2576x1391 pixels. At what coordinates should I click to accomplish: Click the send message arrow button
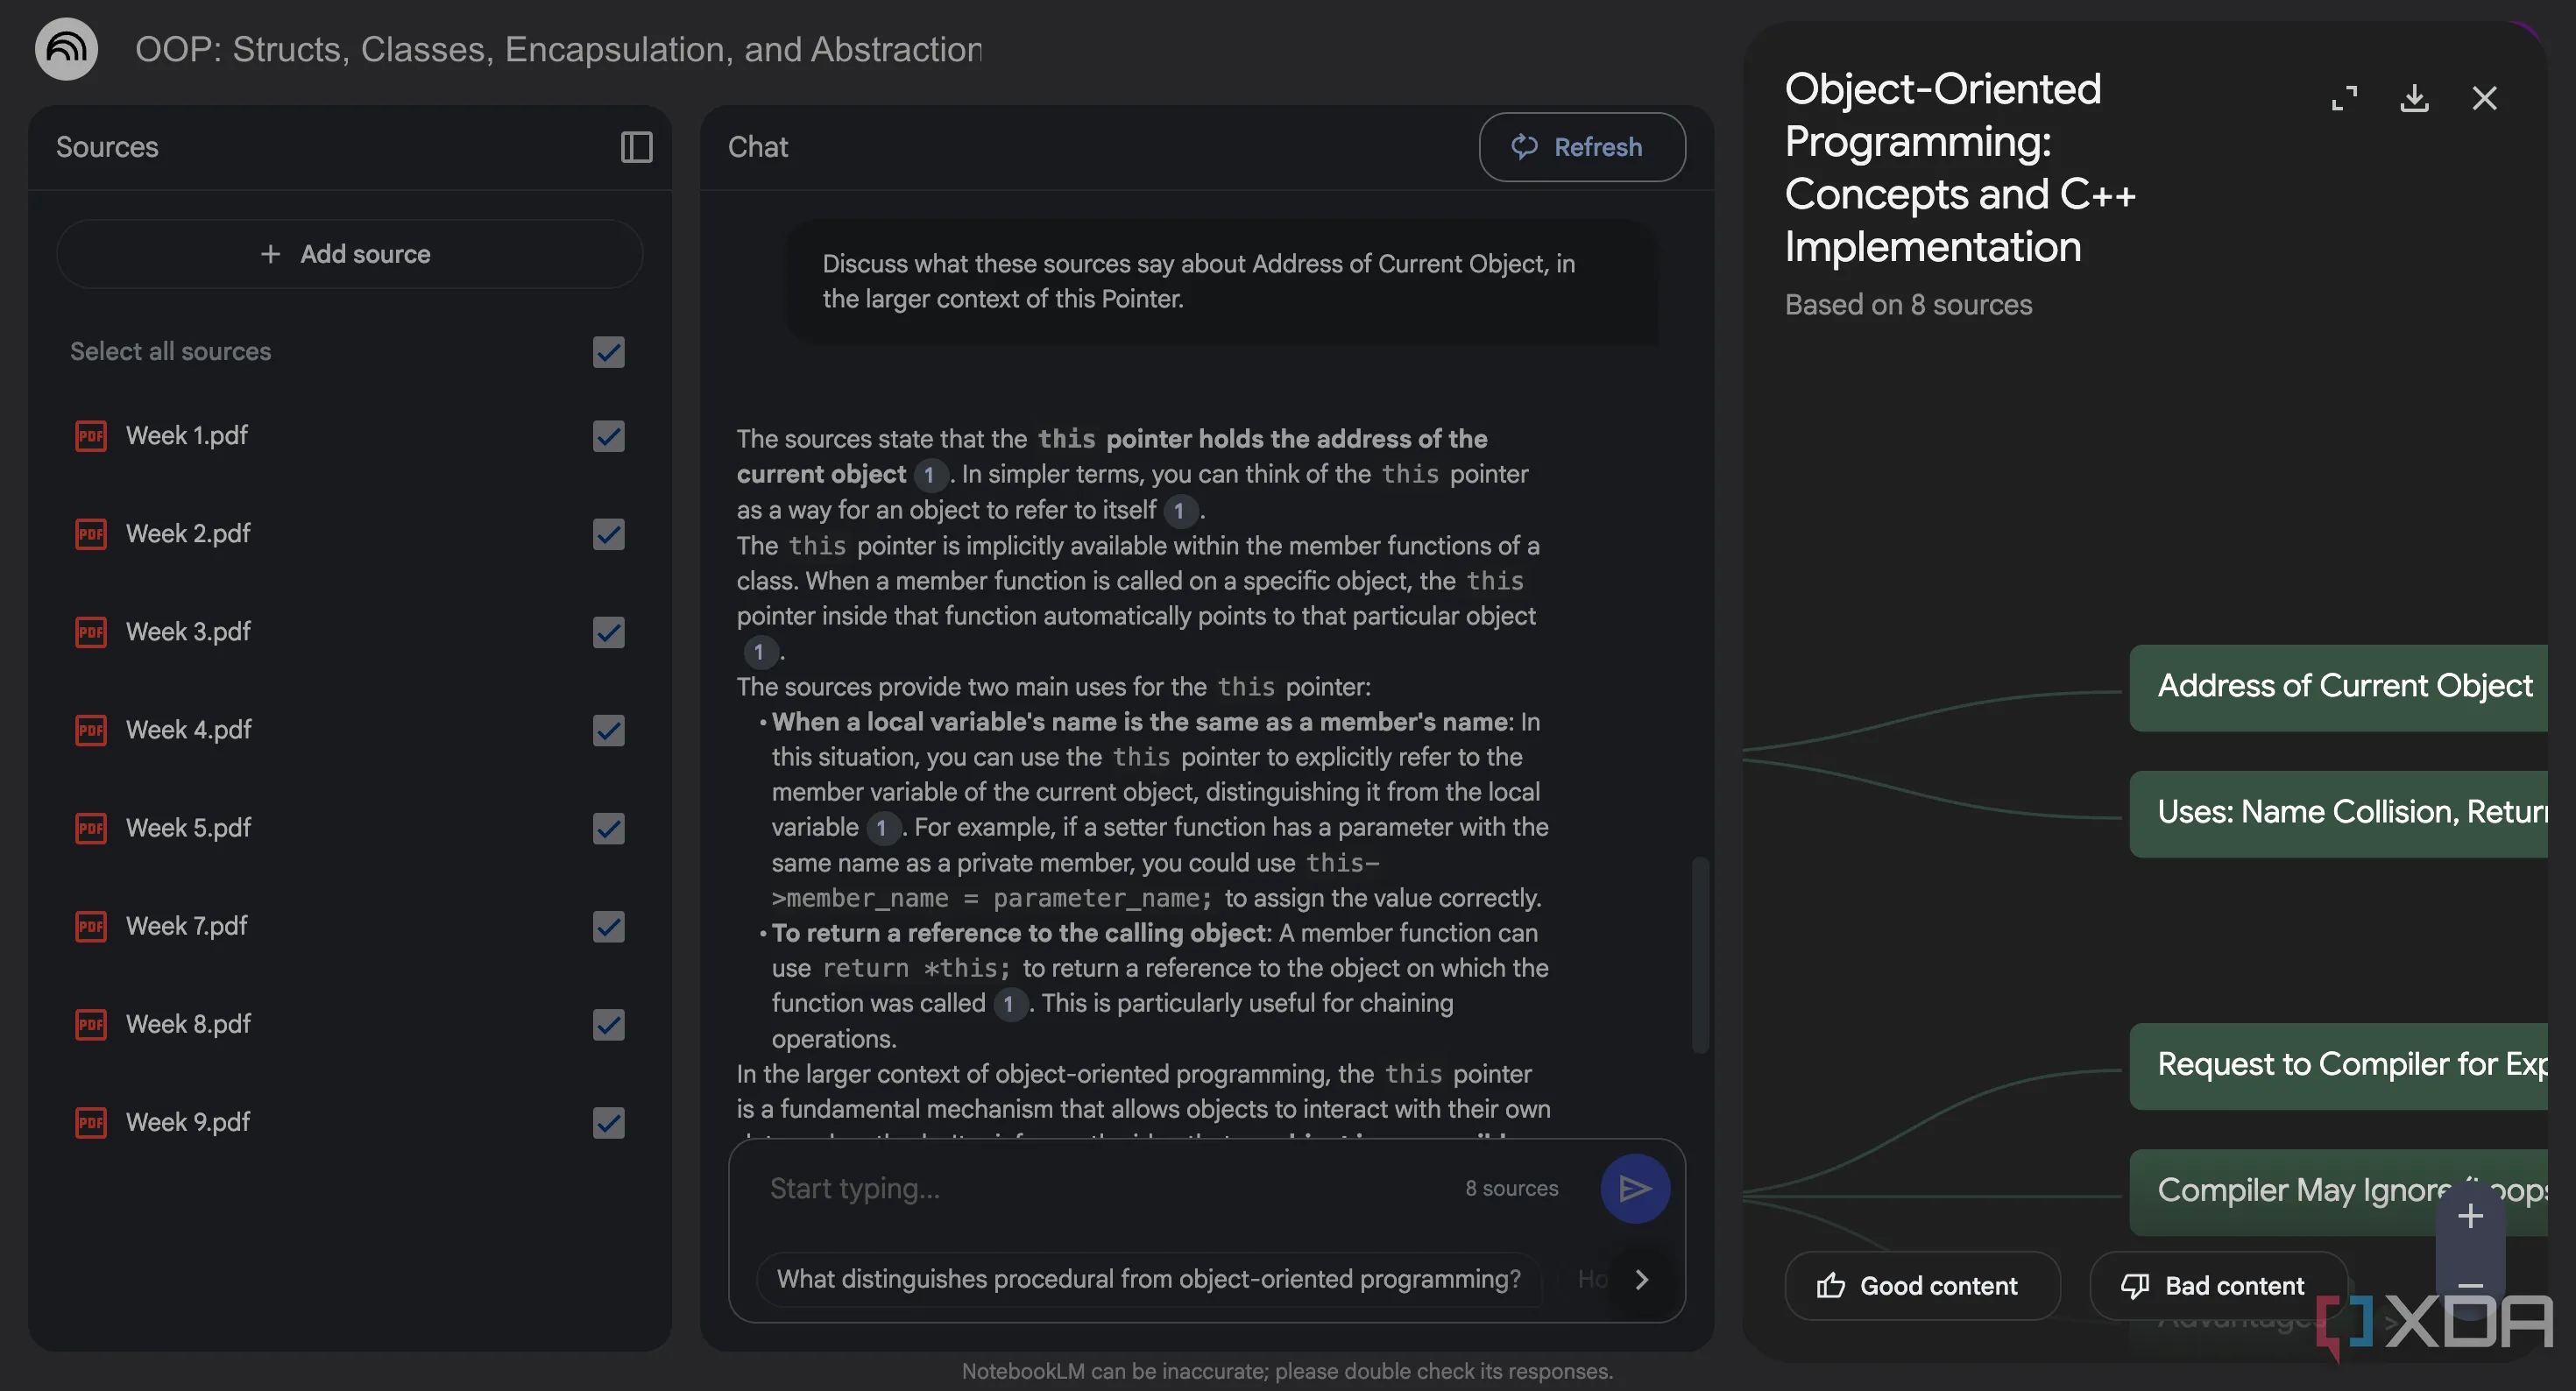[x=1634, y=1188]
